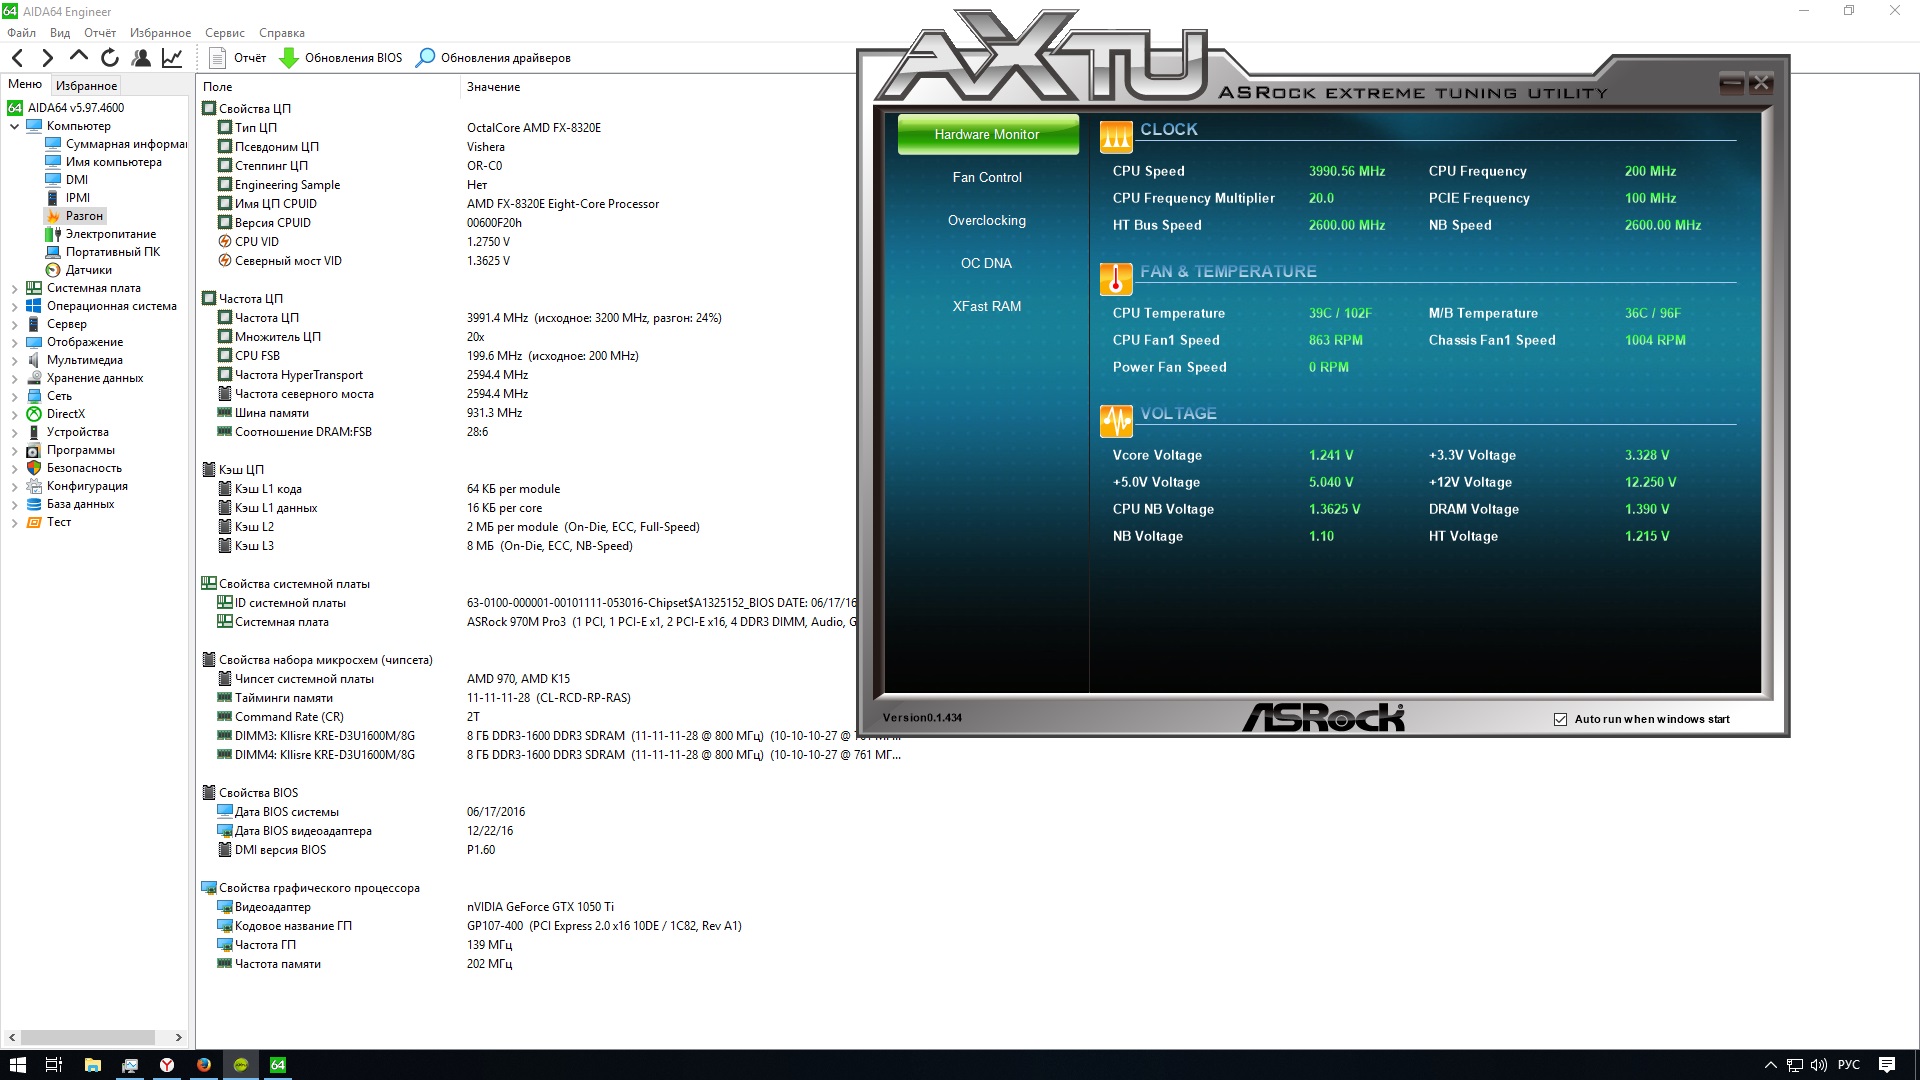The height and width of the screenshot is (1080, 1920).
Task: Open Task View on taskbar
Action: pyautogui.click(x=54, y=1065)
